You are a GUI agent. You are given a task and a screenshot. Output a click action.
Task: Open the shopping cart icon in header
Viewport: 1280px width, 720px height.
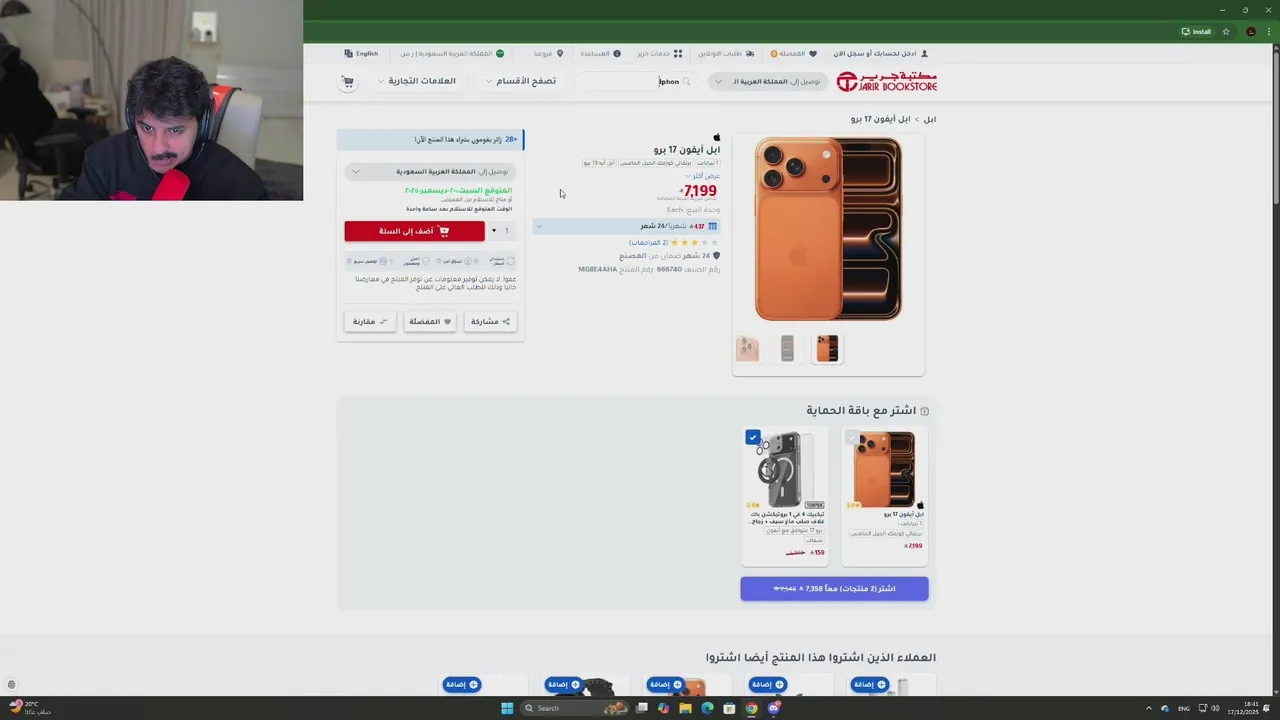pyautogui.click(x=348, y=81)
